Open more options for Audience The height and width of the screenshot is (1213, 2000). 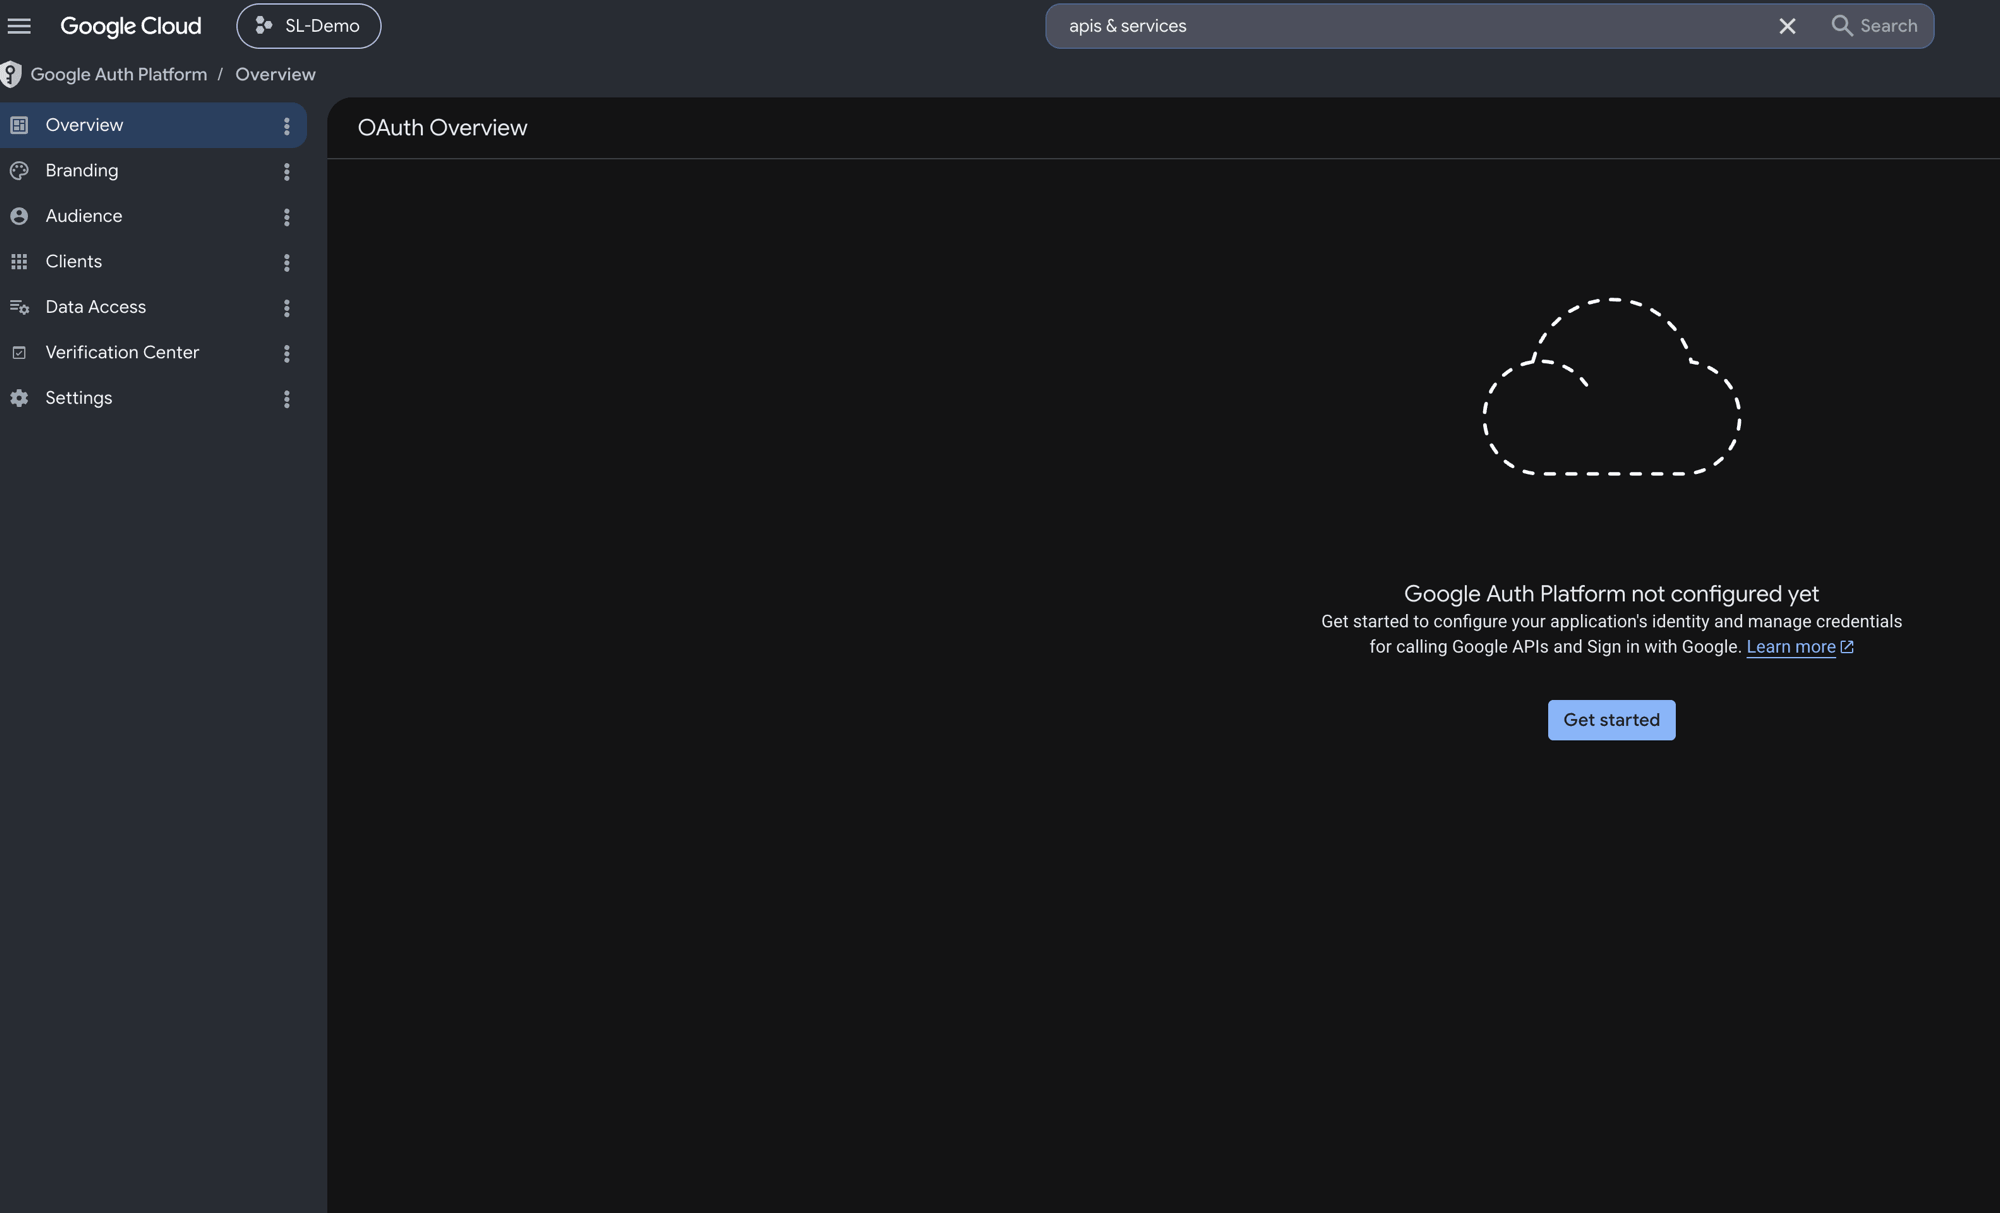287,217
